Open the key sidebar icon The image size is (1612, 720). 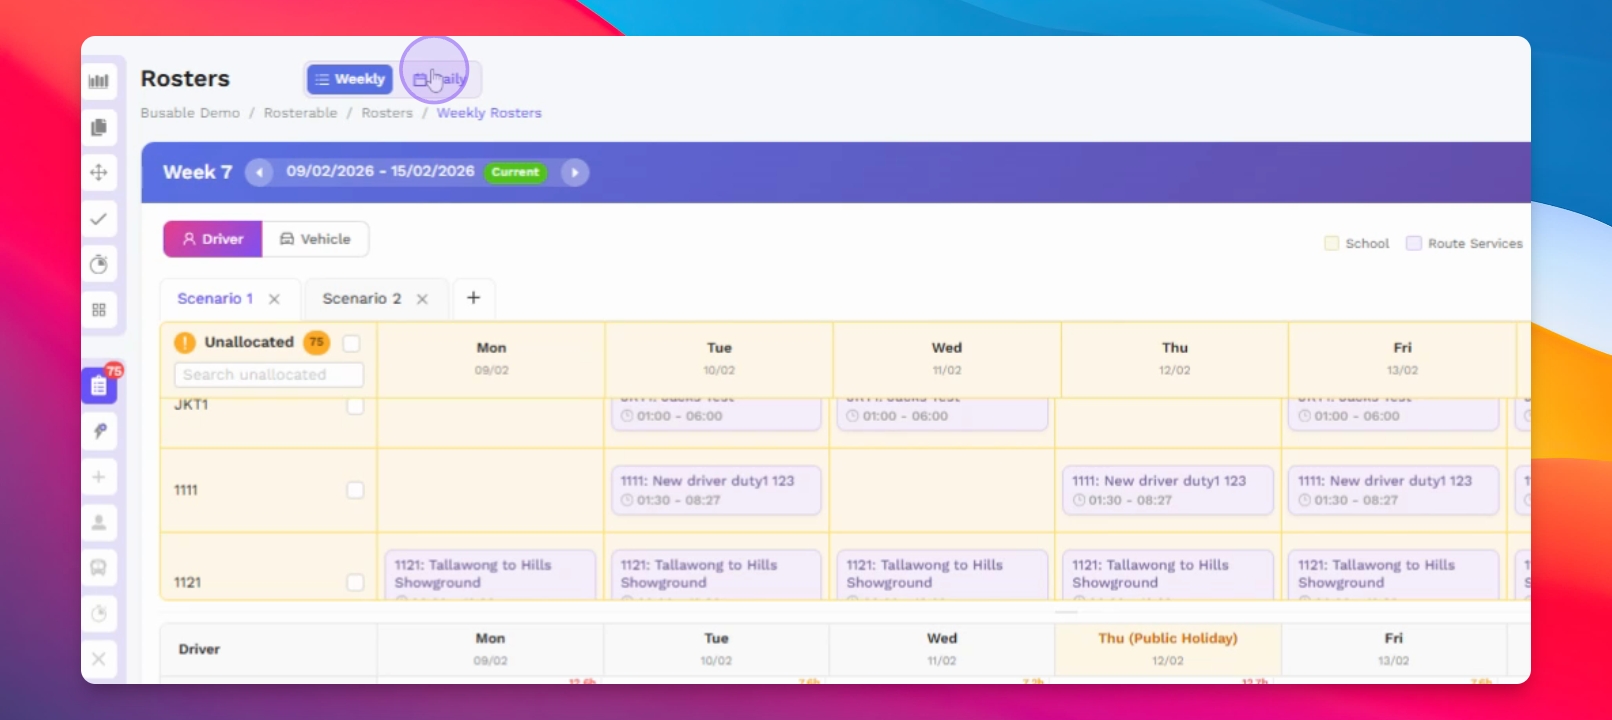coord(98,431)
